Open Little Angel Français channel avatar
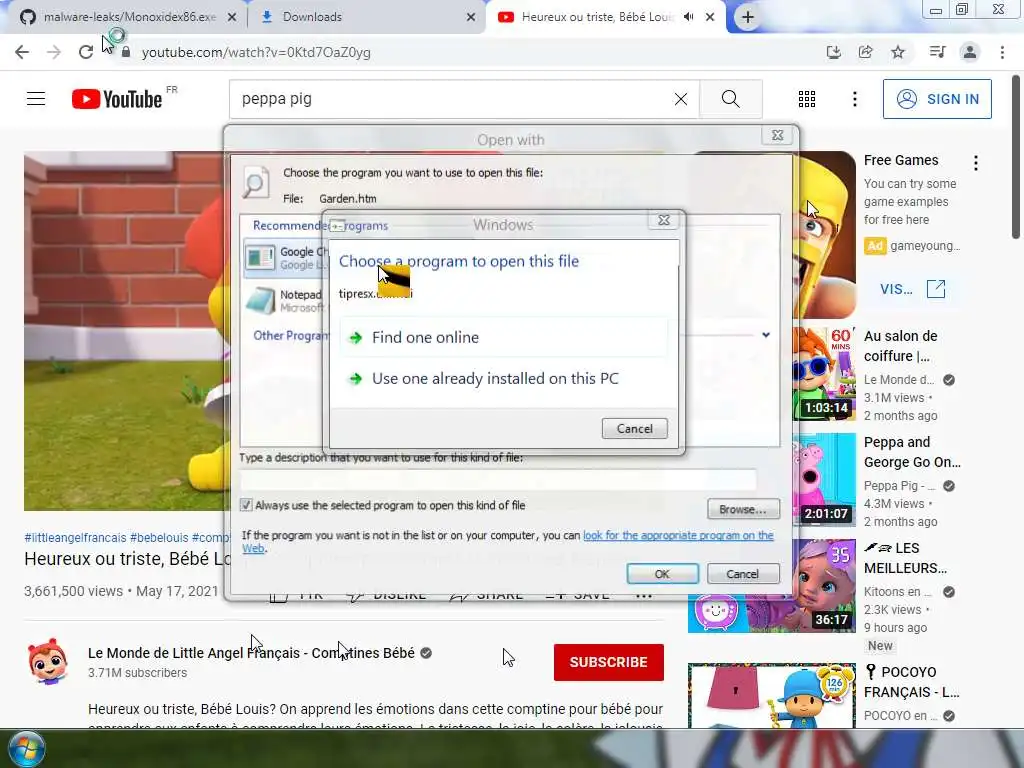This screenshot has height=768, width=1024. [48, 660]
